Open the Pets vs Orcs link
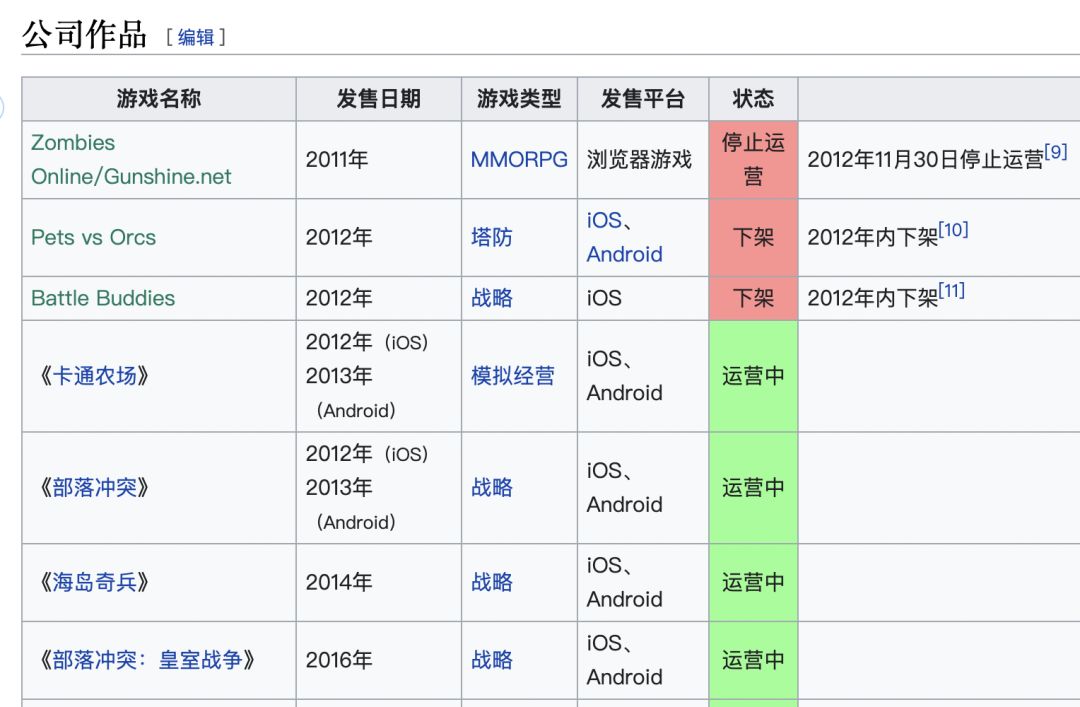This screenshot has width=1080, height=707. [x=93, y=237]
